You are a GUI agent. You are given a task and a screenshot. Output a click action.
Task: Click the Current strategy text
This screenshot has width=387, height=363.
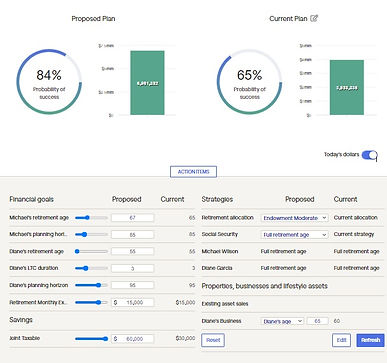tap(354, 234)
